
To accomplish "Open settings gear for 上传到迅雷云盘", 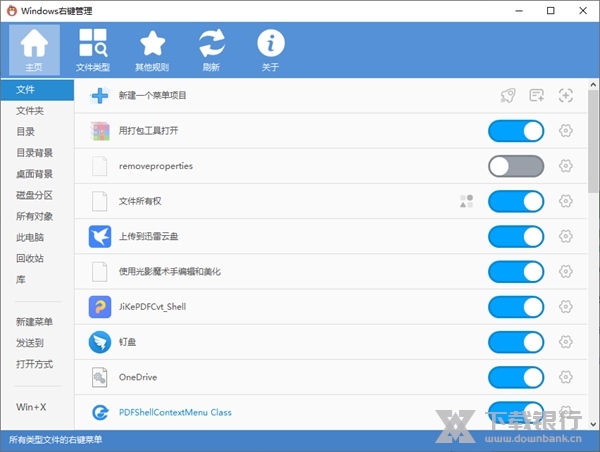I will tap(566, 236).
